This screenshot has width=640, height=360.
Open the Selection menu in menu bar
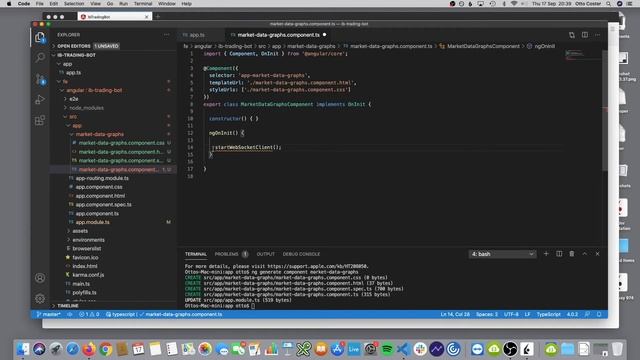74,4
